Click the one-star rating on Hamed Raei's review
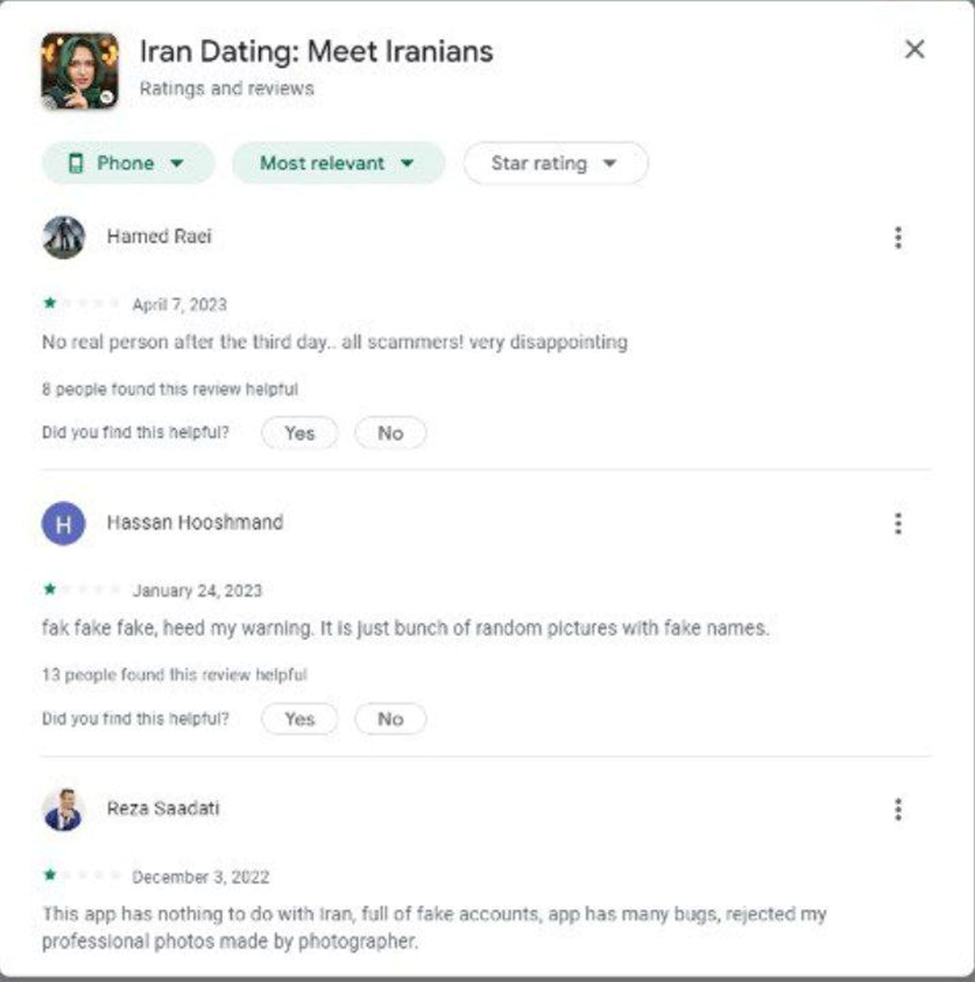975x982 pixels. pyautogui.click(x=50, y=304)
